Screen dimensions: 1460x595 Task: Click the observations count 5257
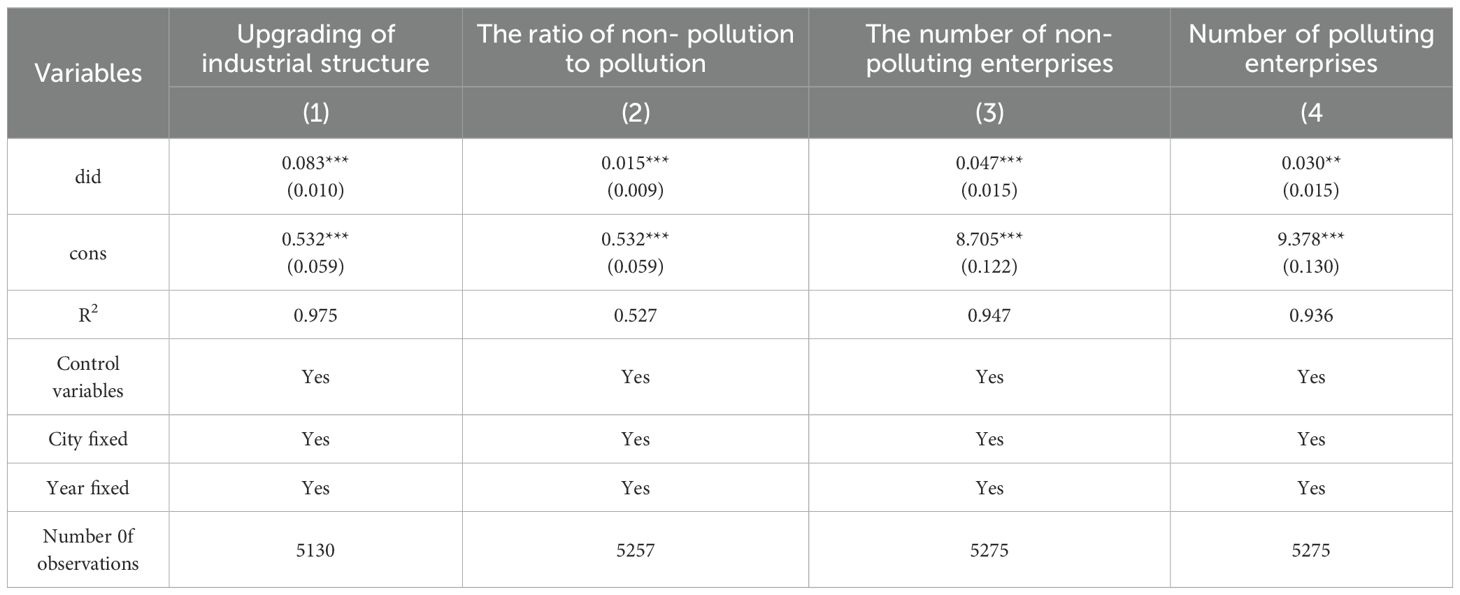click(x=635, y=550)
